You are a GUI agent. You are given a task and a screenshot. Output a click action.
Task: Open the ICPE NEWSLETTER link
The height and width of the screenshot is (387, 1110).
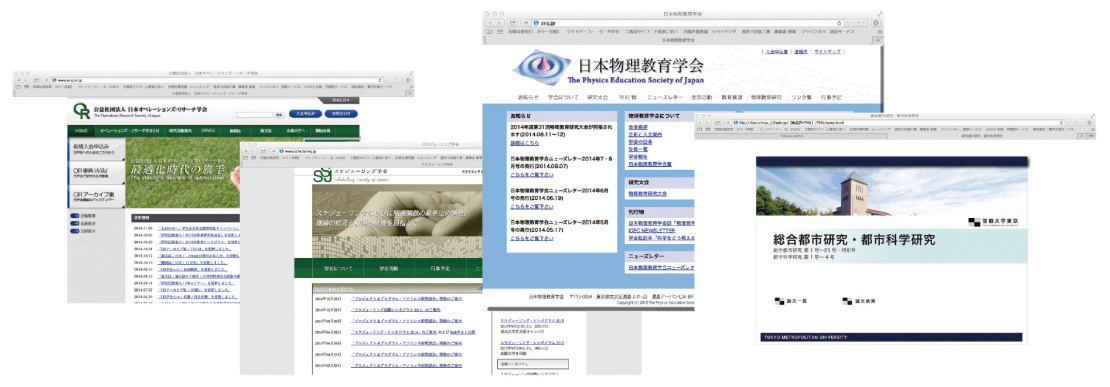(x=651, y=230)
